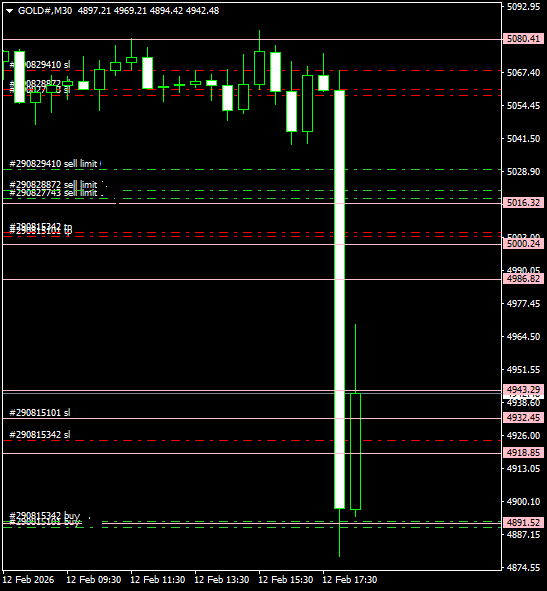Select the large white bearish candle body
The width and height of the screenshot is (547, 591).
(x=340, y=299)
